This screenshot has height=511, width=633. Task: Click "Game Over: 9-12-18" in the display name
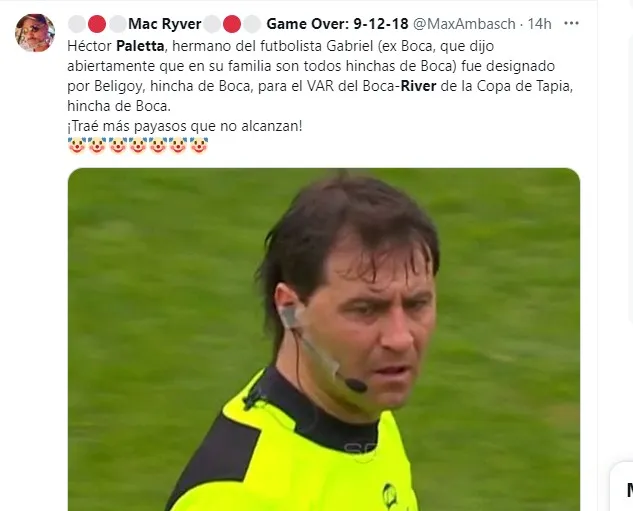pyautogui.click(x=337, y=24)
